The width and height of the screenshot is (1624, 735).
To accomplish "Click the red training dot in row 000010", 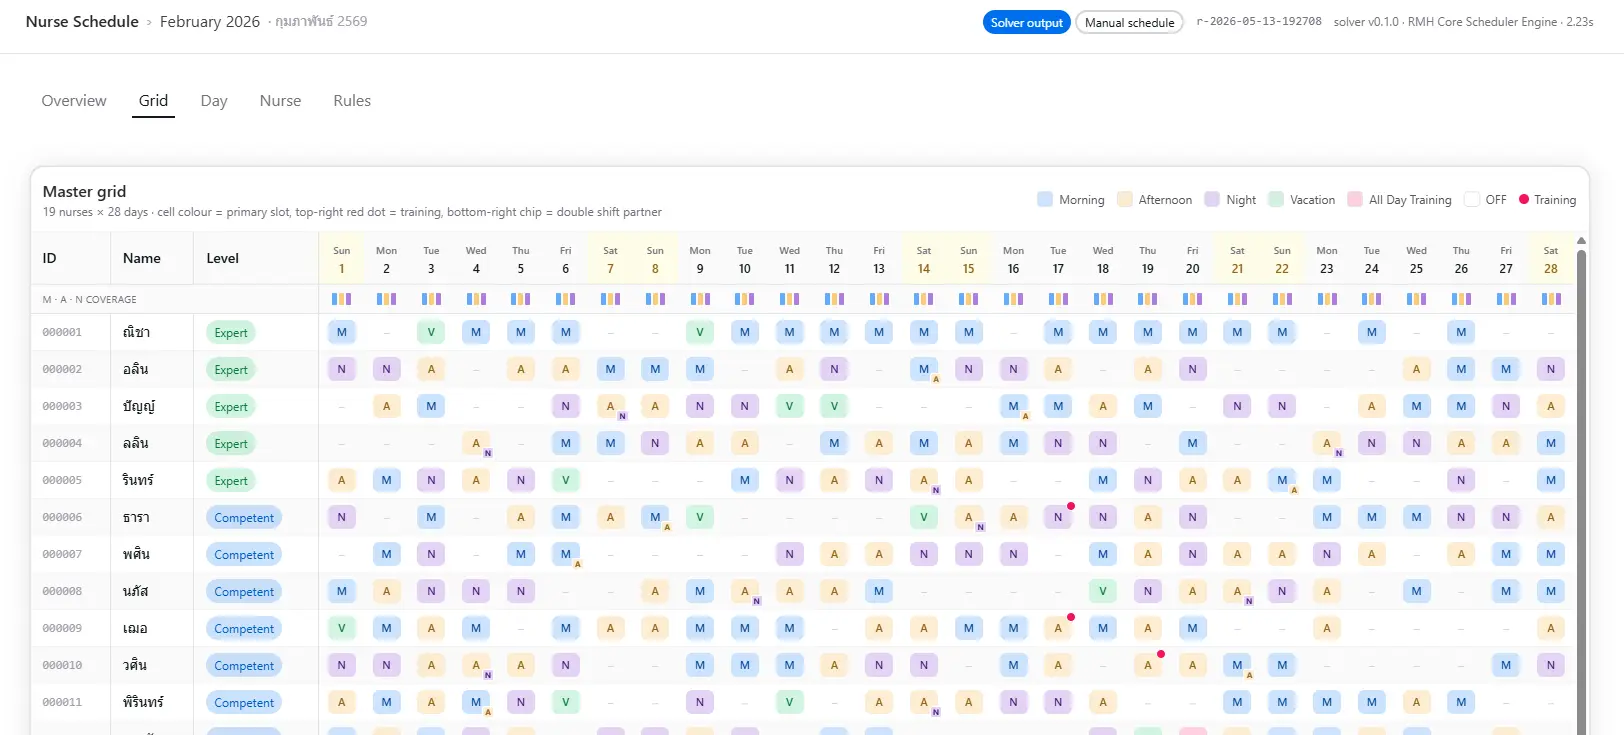I will click(x=1161, y=654).
